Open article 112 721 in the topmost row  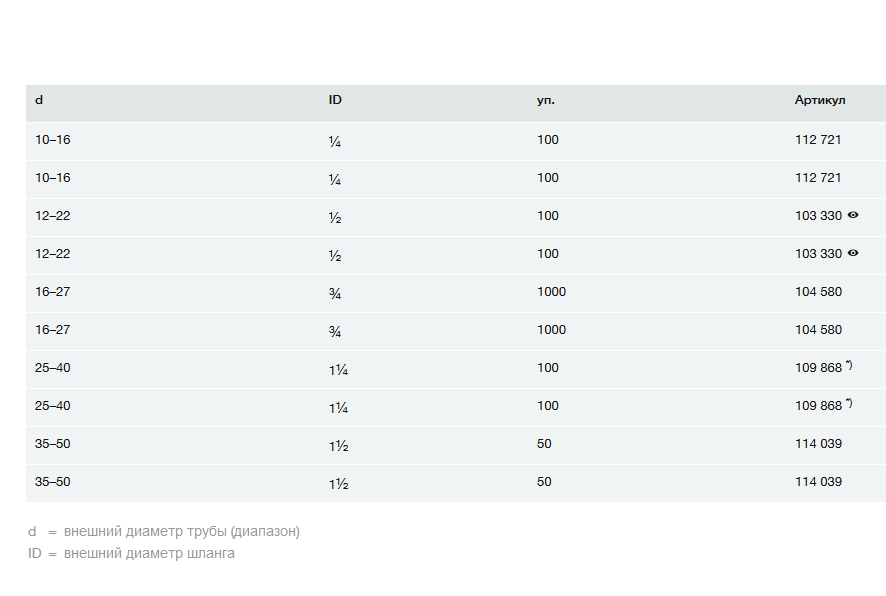point(818,140)
